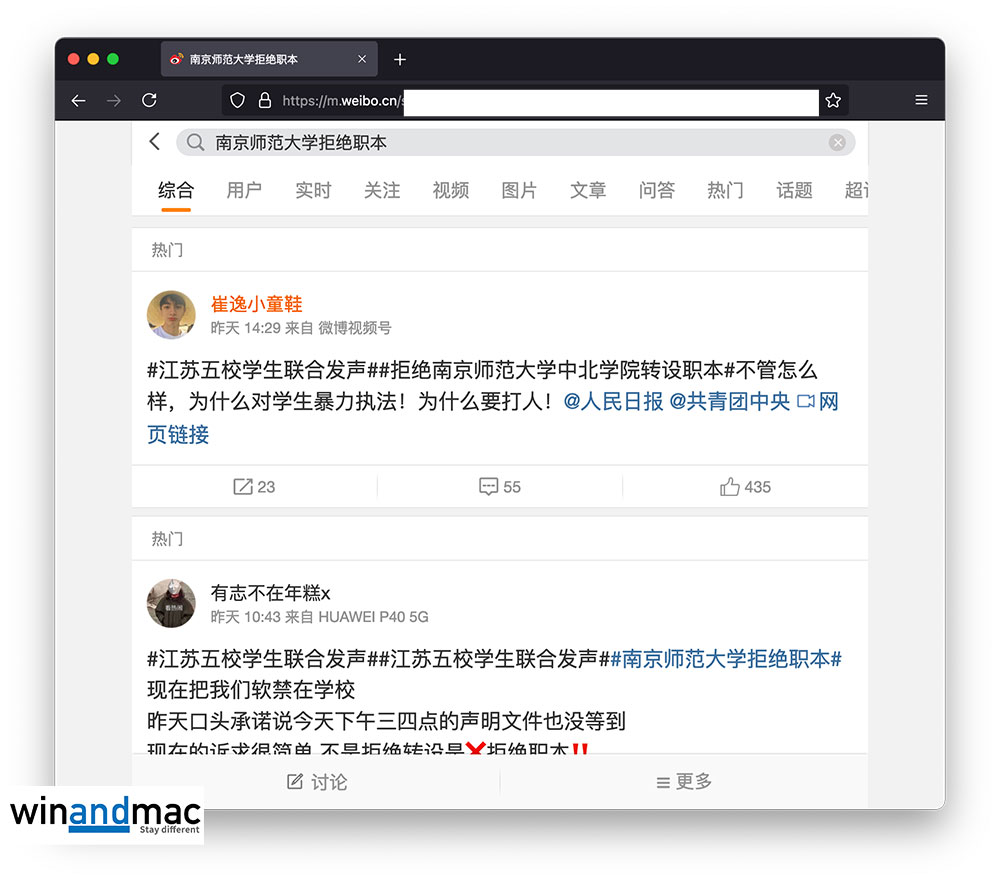Open a new browser tab
Image resolution: width=1000 pixels, height=882 pixels.
pos(400,59)
